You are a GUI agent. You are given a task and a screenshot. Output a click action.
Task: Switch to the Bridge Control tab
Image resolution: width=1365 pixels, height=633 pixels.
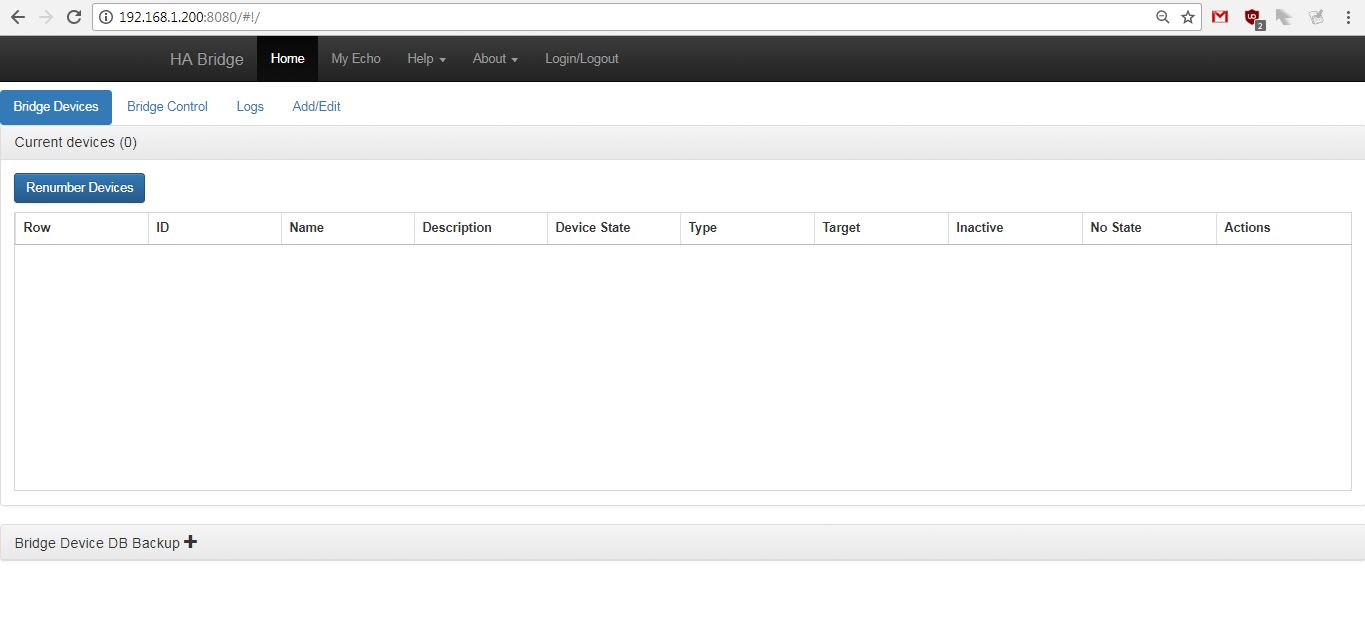[x=167, y=107]
